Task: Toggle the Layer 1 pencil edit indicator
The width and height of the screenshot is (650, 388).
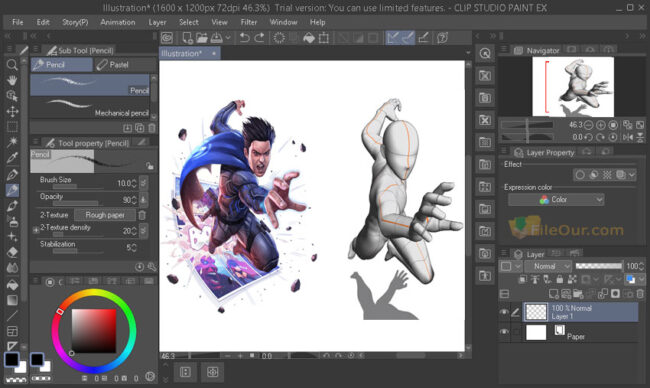Action: click(x=515, y=312)
